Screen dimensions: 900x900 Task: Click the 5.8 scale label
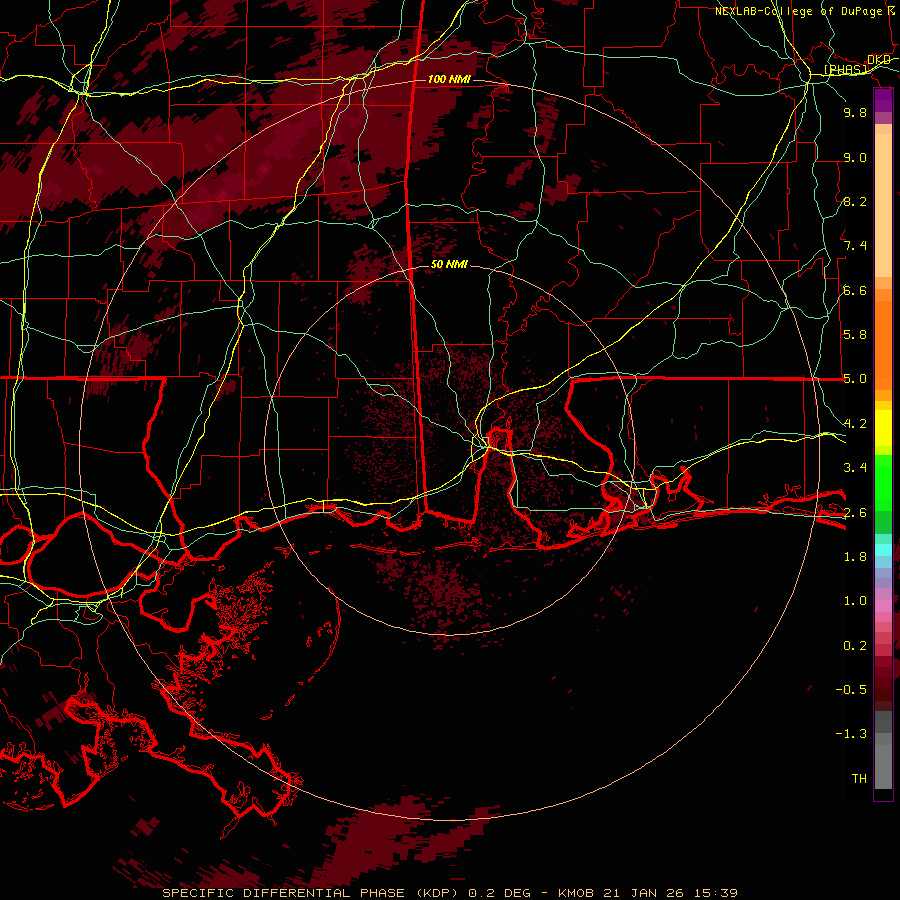(x=855, y=335)
